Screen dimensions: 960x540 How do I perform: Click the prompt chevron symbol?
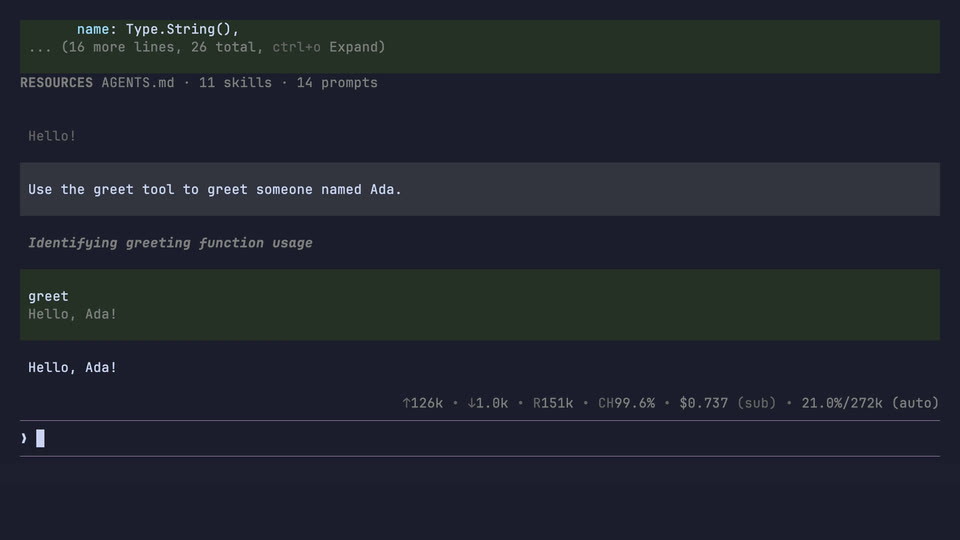pos(24,438)
